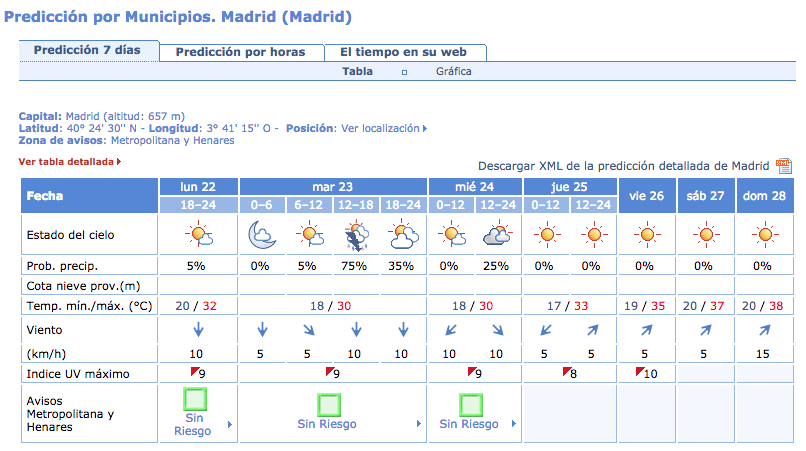Open the El tiempo en su web tab

click(x=404, y=52)
